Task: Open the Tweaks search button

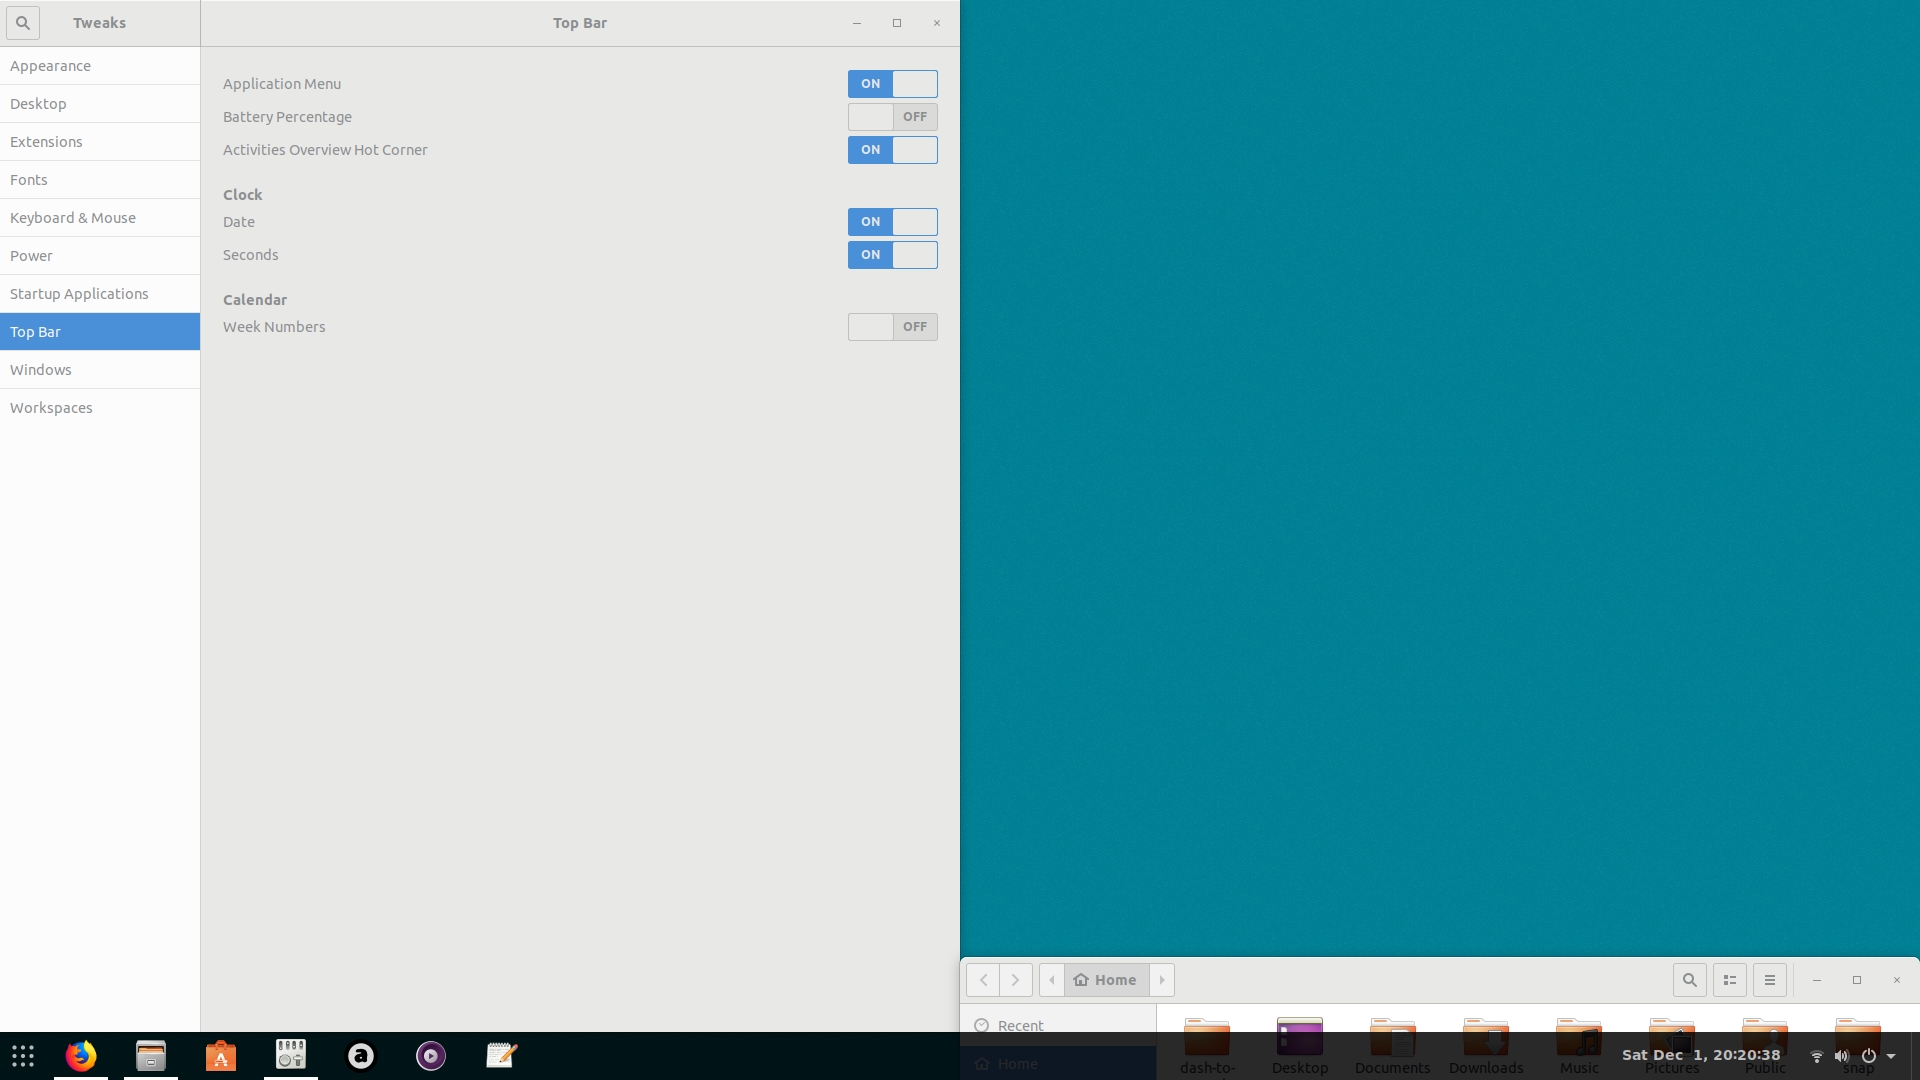Action: [x=22, y=22]
